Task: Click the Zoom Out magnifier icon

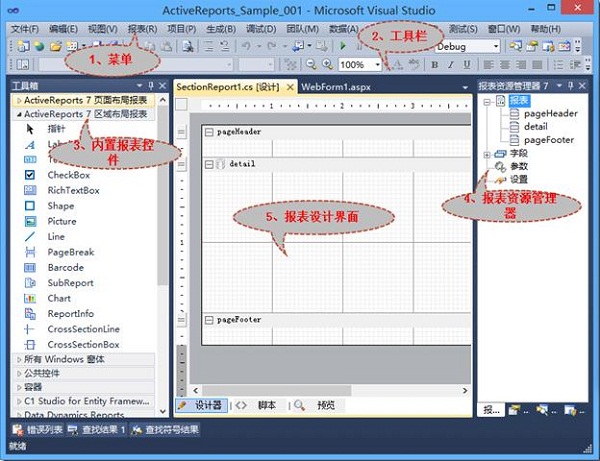Action: click(x=311, y=64)
